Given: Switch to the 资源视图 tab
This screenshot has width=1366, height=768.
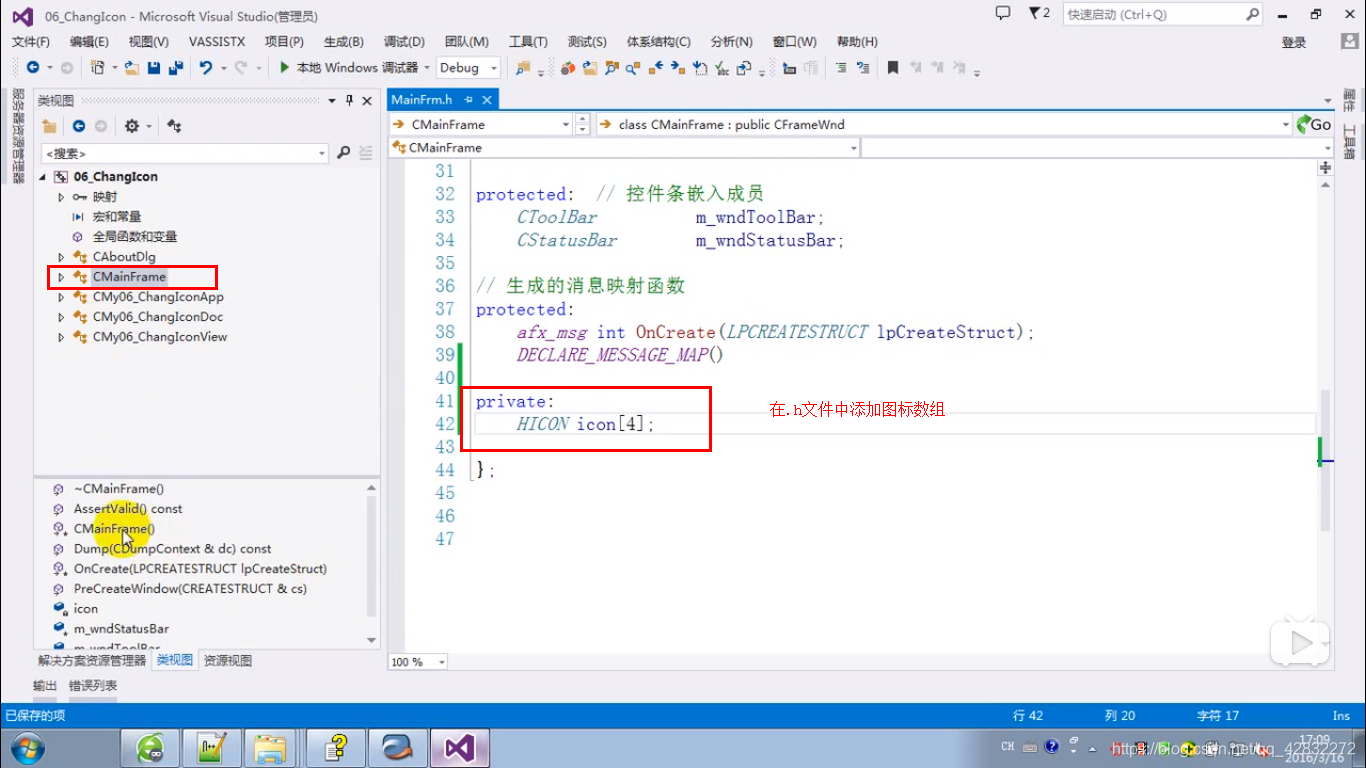Looking at the screenshot, I should coord(228,661).
